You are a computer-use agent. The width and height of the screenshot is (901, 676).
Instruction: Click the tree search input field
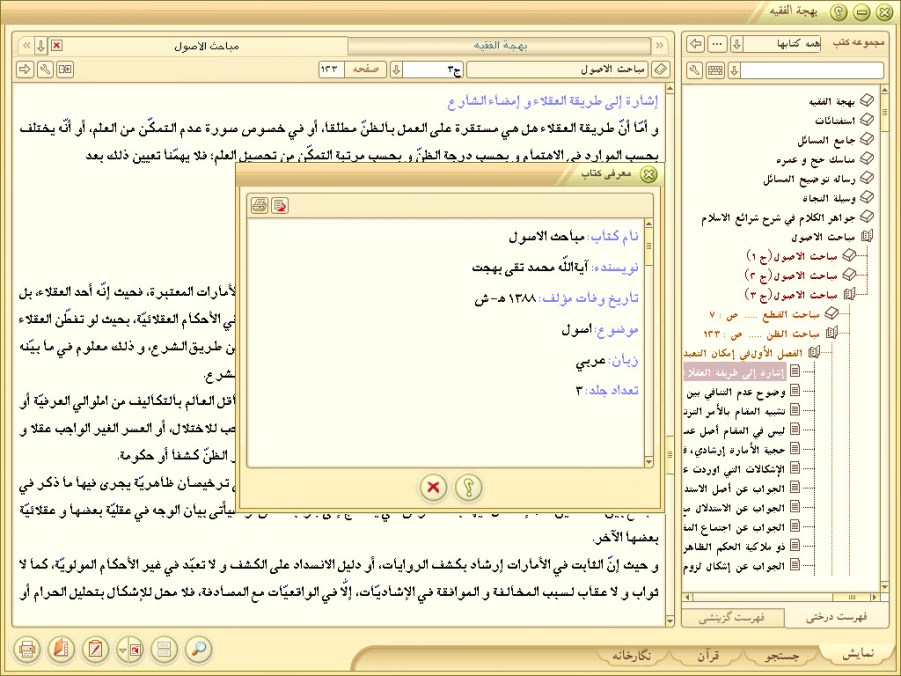click(812, 71)
